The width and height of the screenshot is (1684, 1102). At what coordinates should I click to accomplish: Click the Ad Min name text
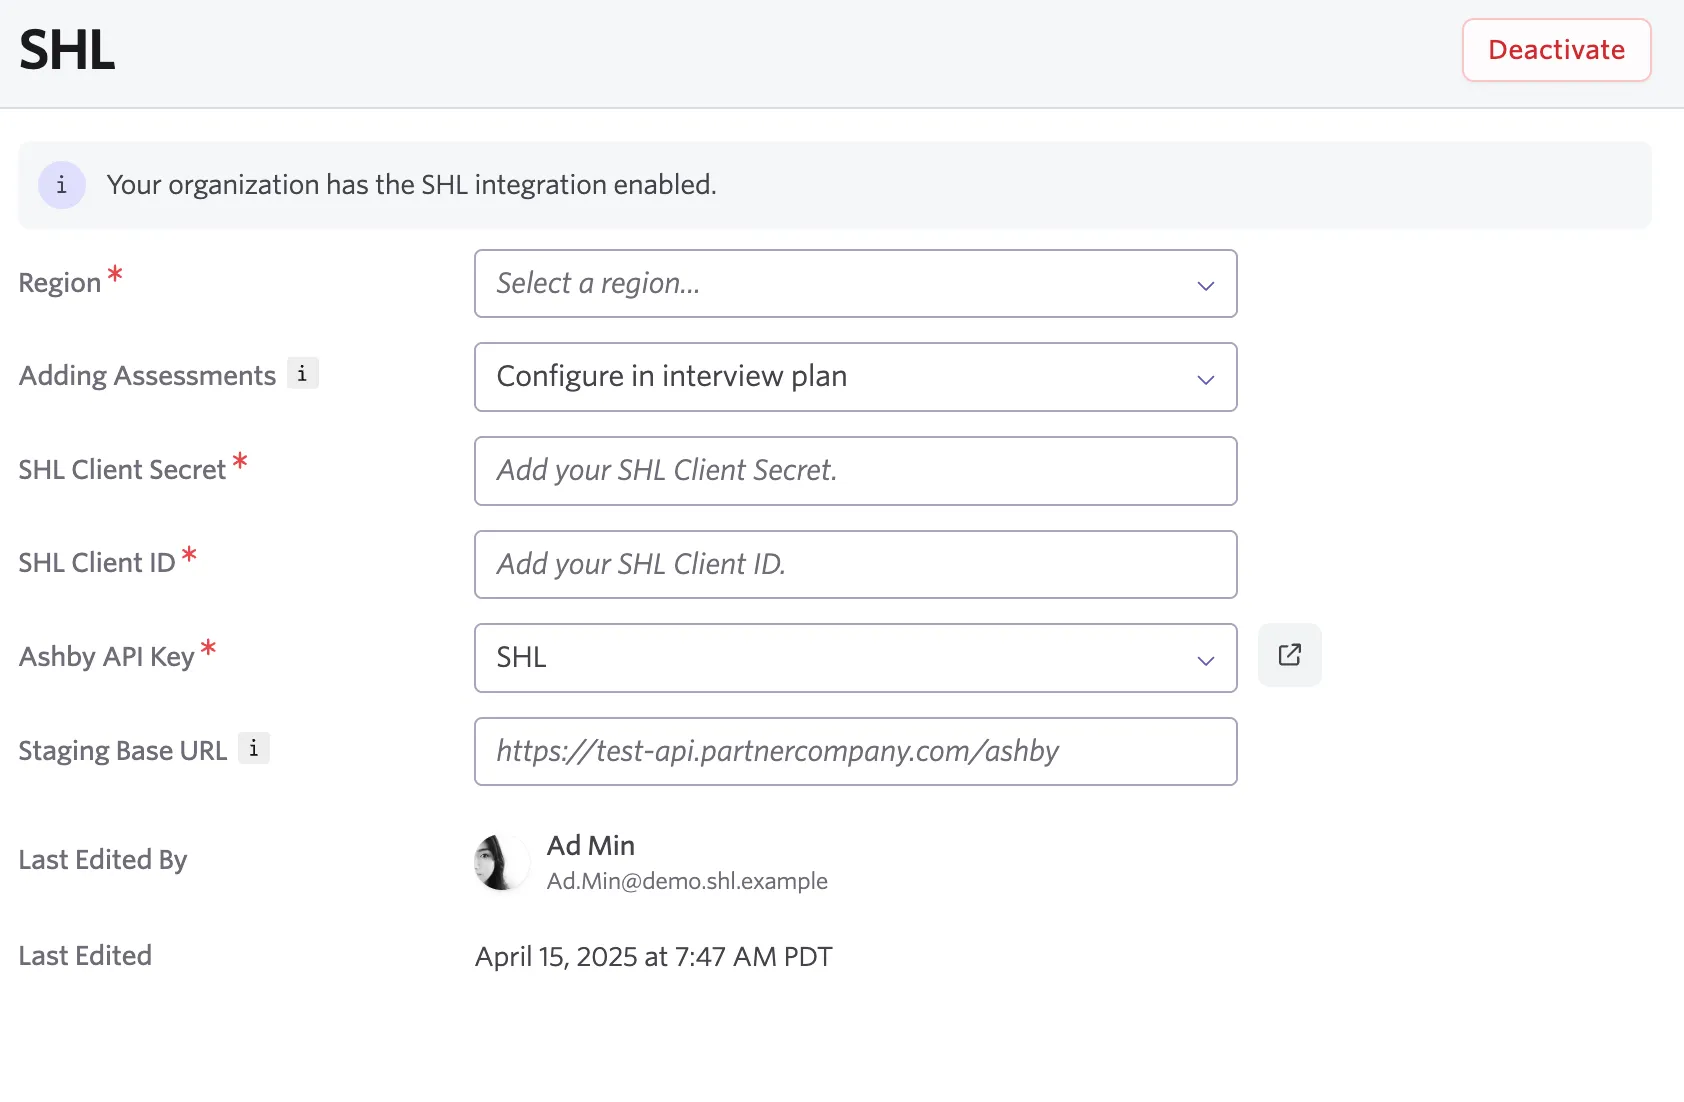(x=591, y=846)
